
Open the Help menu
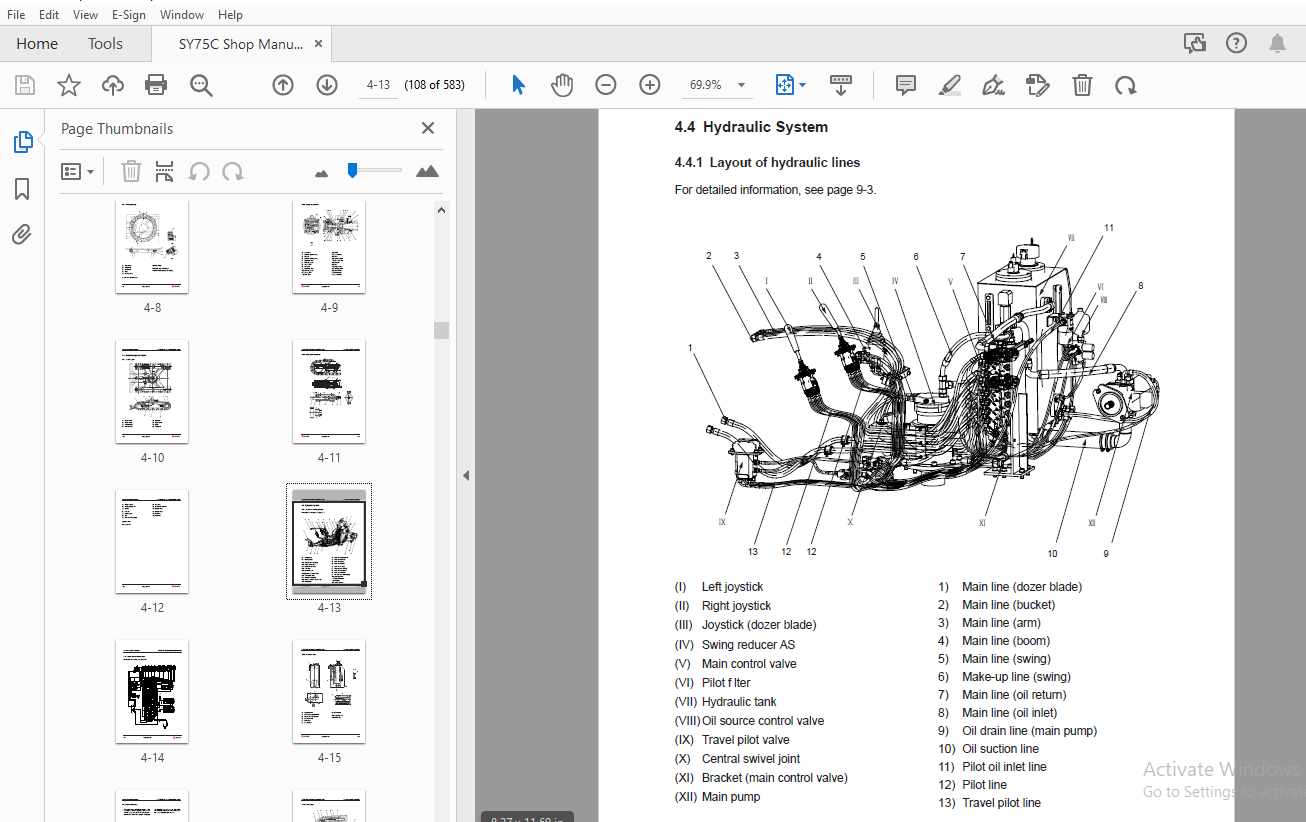(x=230, y=15)
